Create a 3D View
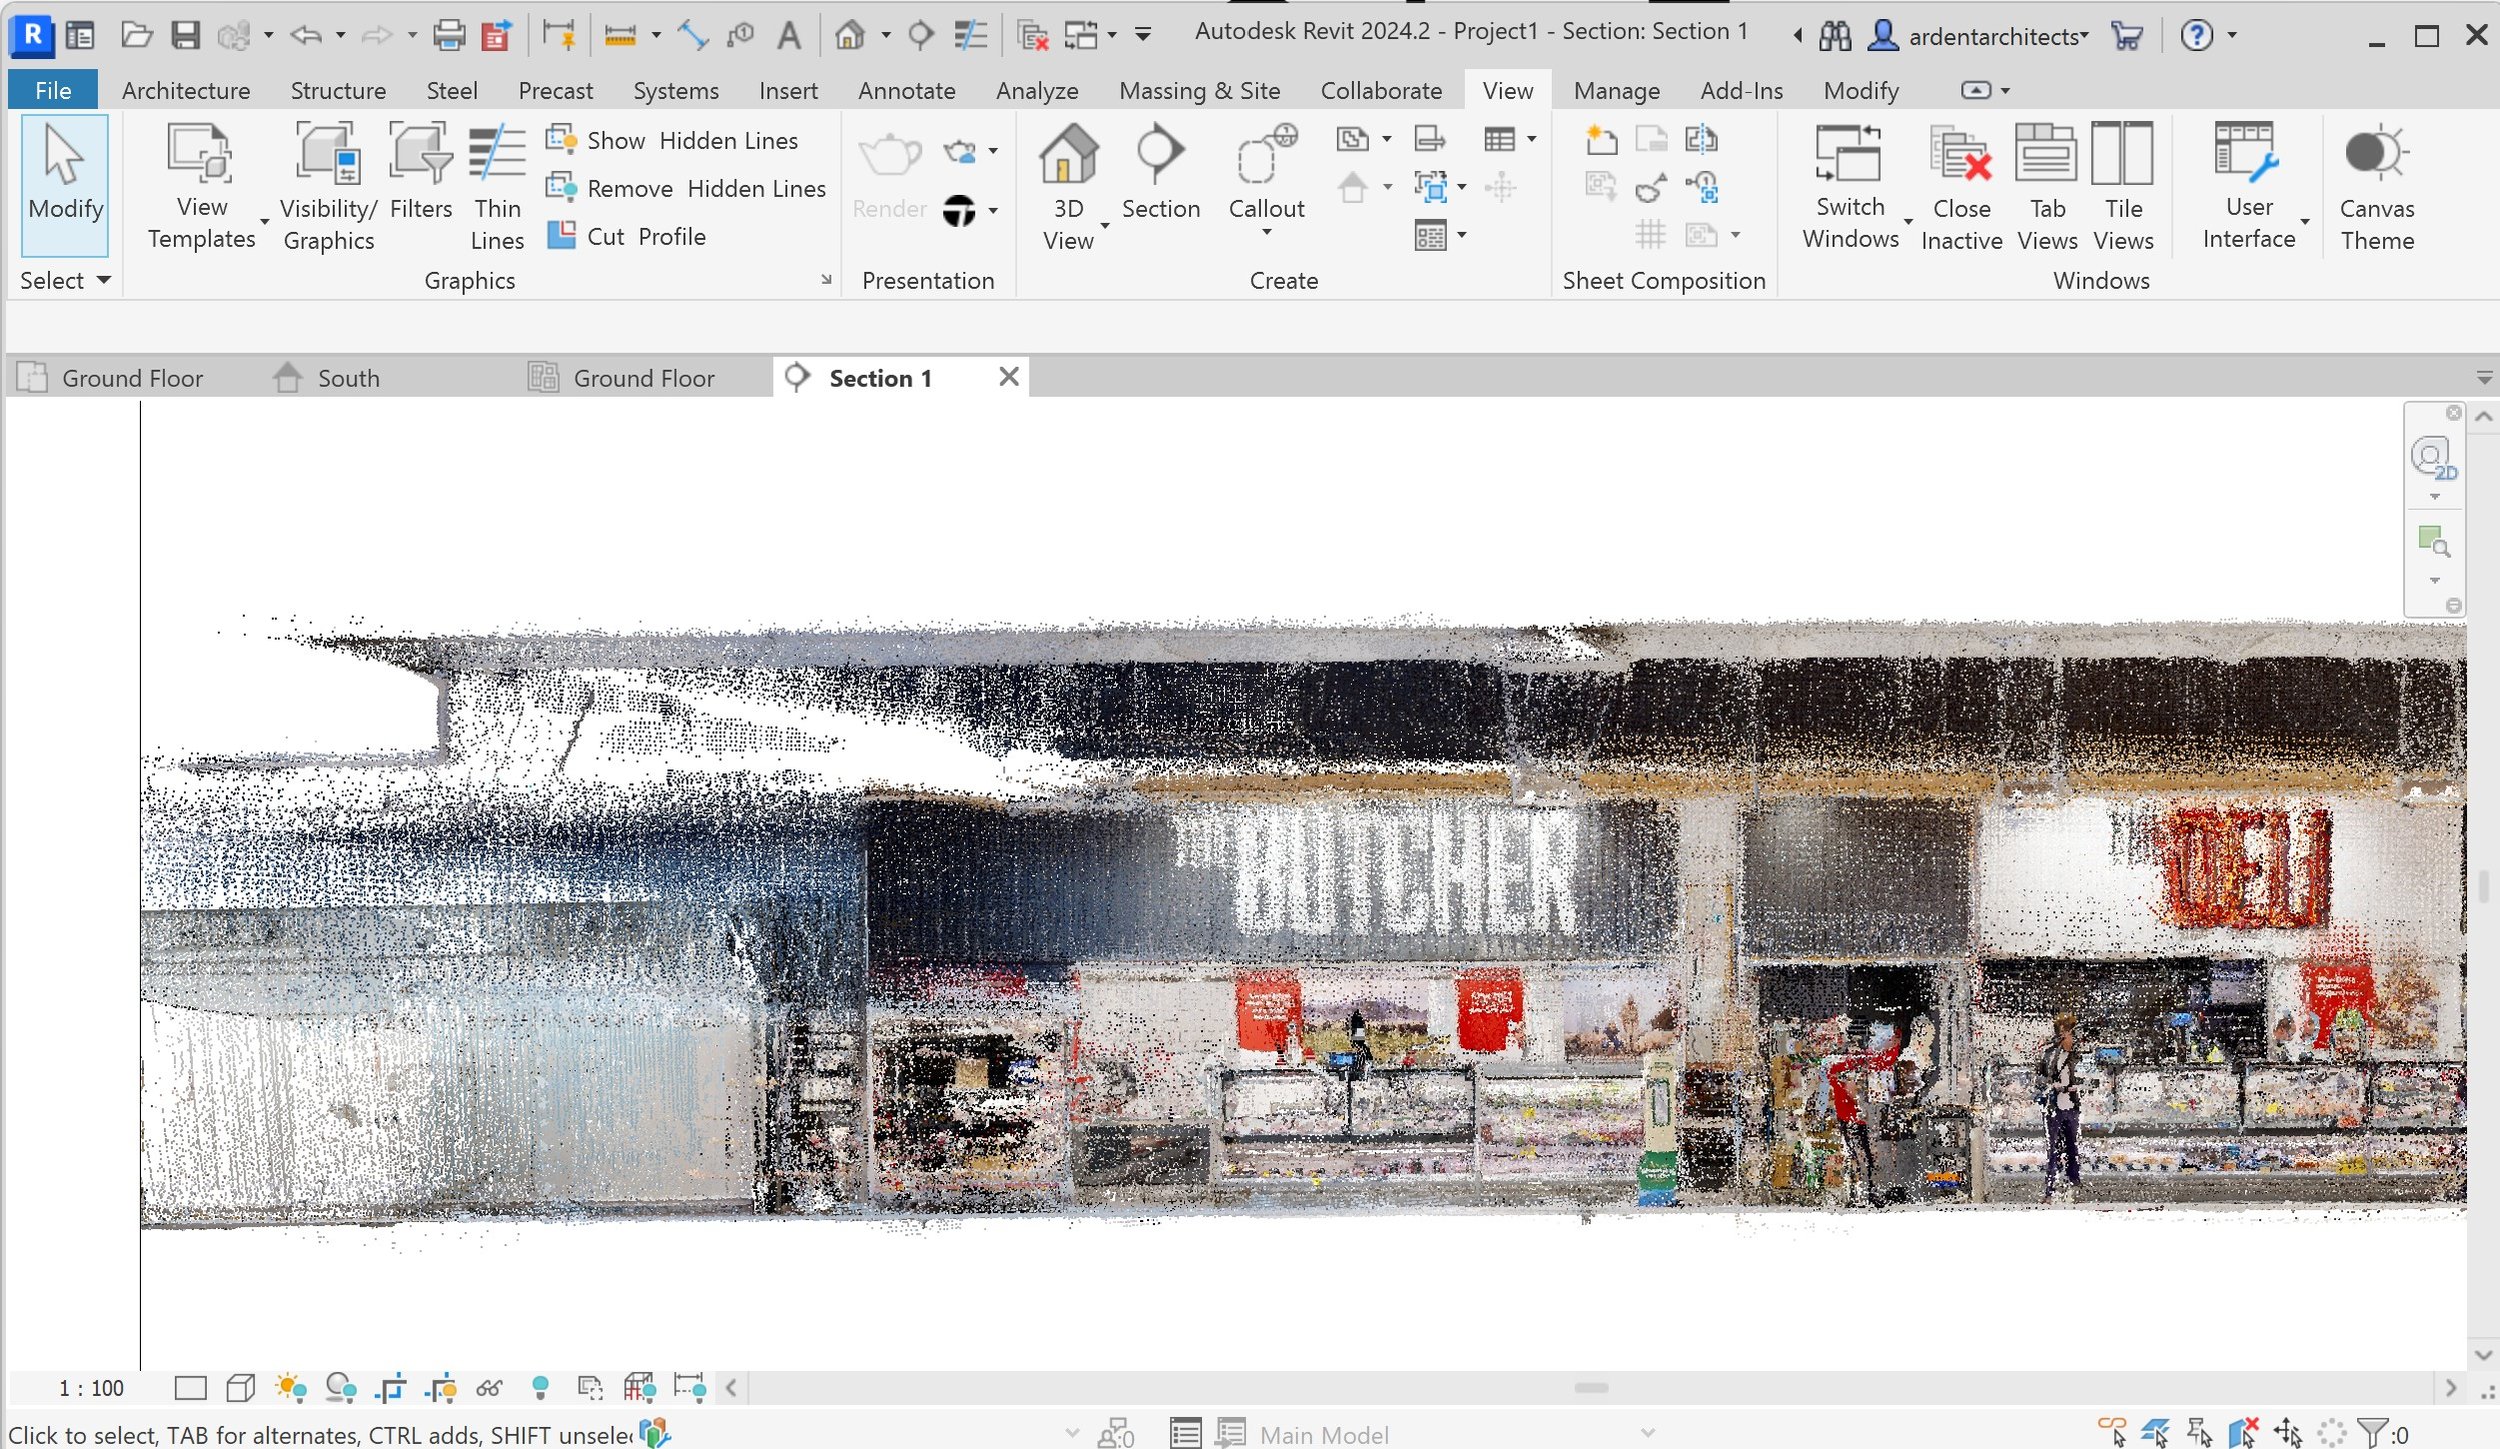 coord(1068,186)
